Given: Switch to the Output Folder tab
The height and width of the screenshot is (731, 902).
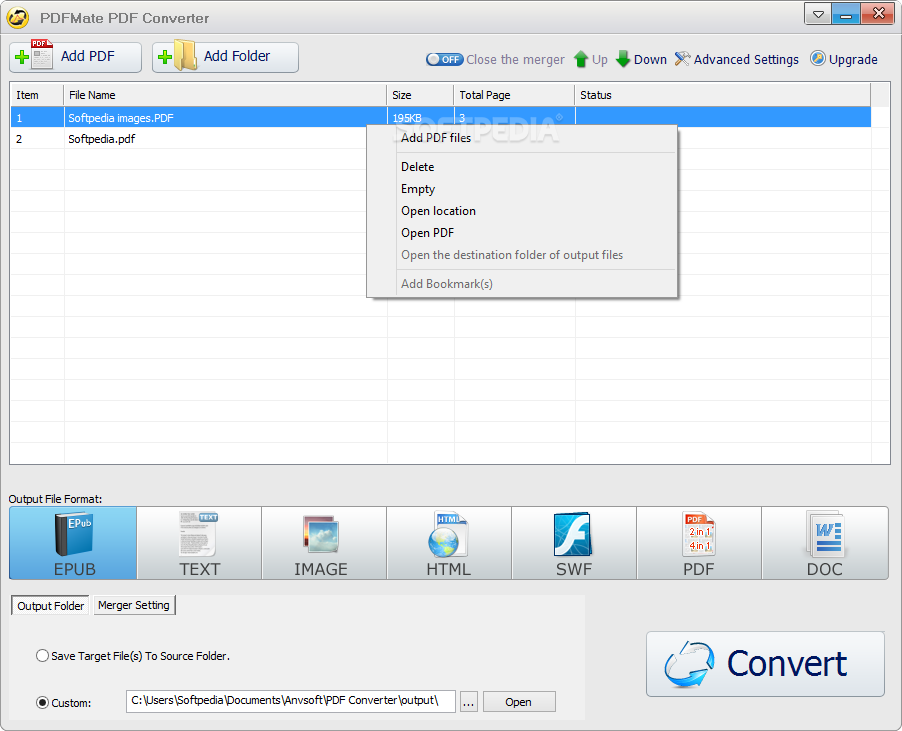Looking at the screenshot, I should point(50,606).
